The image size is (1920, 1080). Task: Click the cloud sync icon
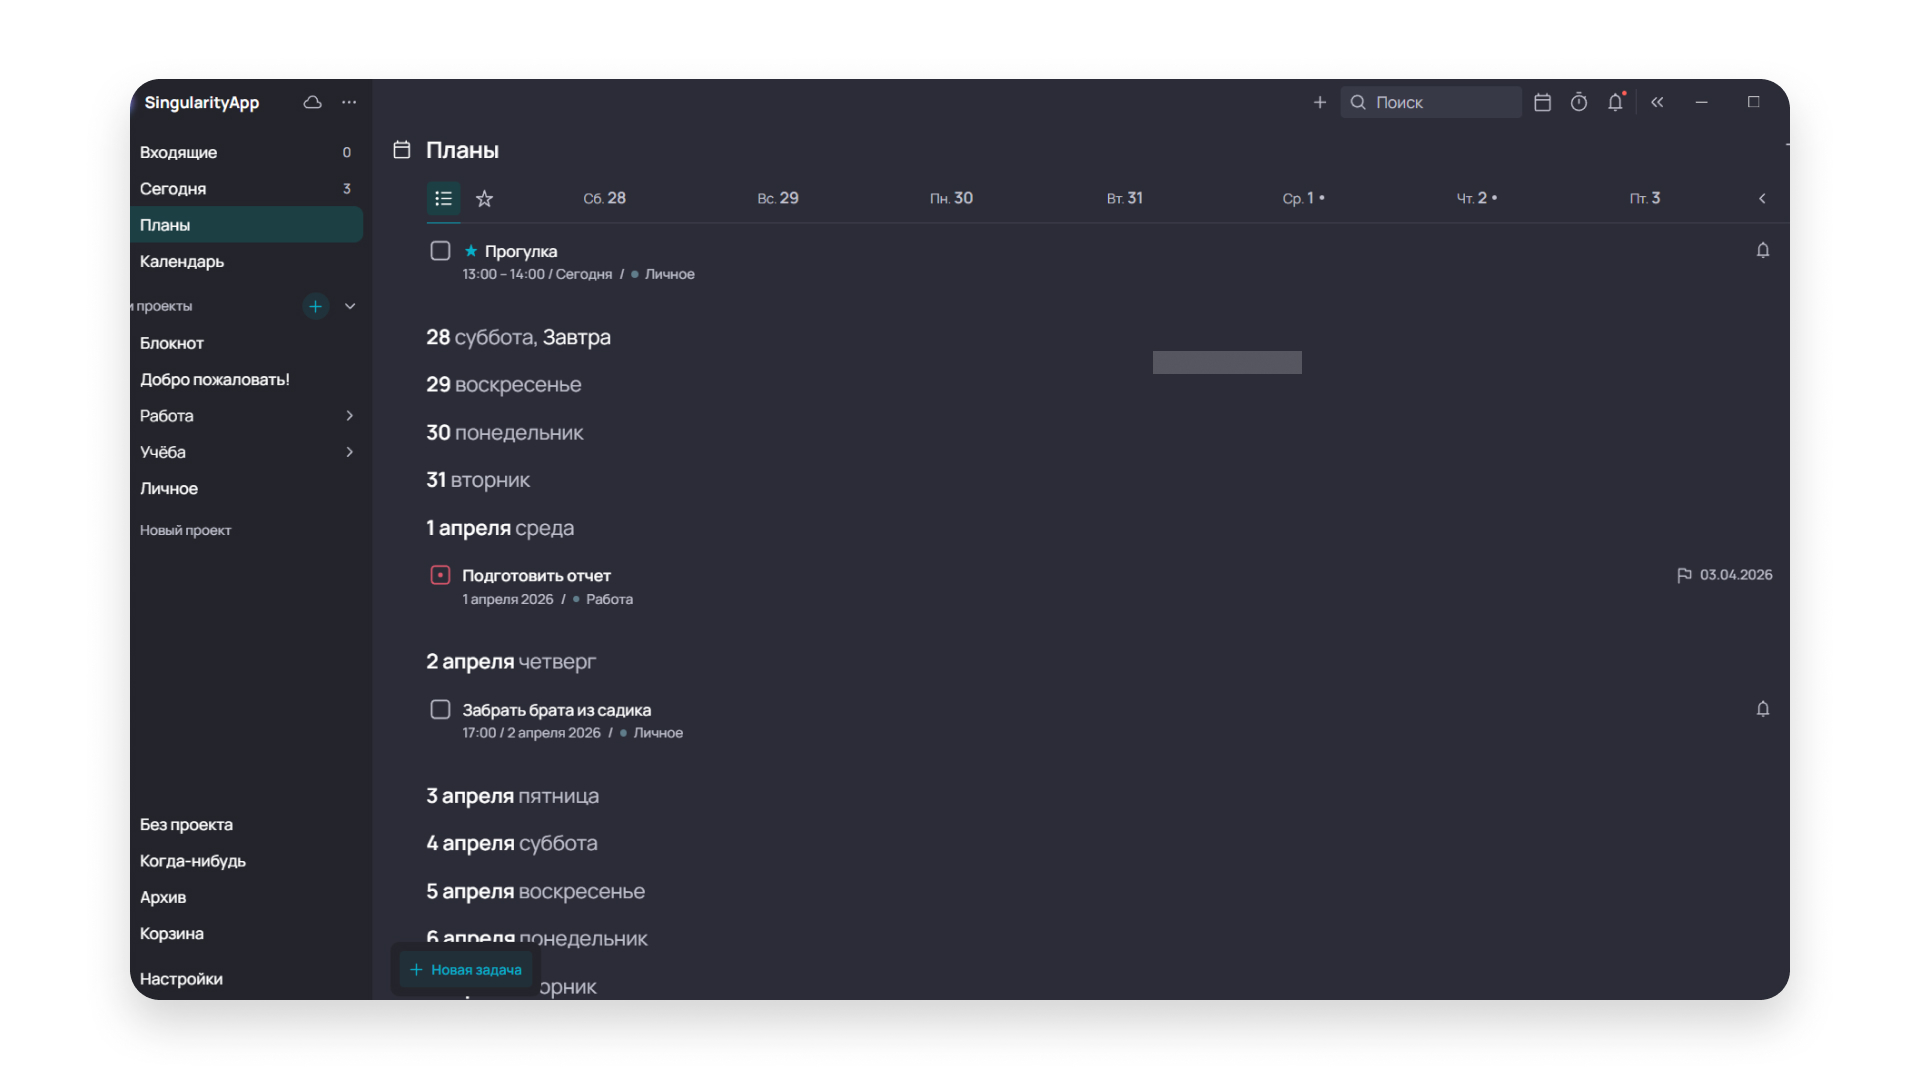coord(311,102)
